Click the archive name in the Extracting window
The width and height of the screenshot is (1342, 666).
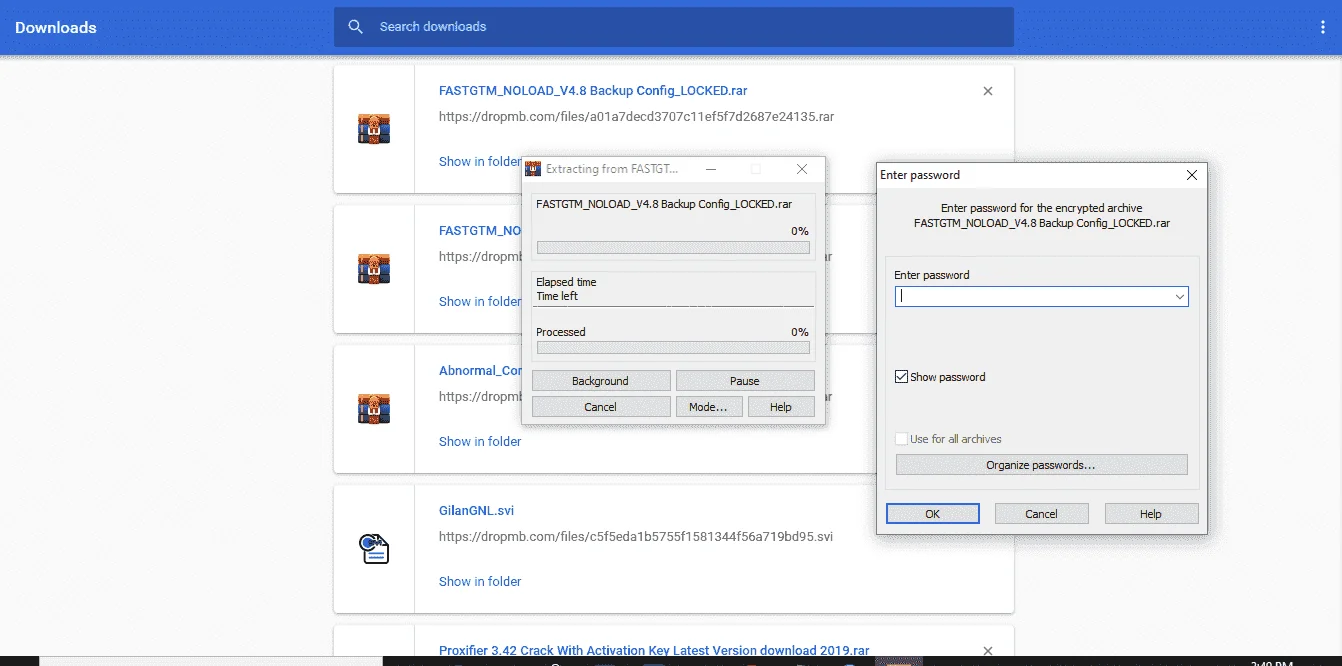664,204
